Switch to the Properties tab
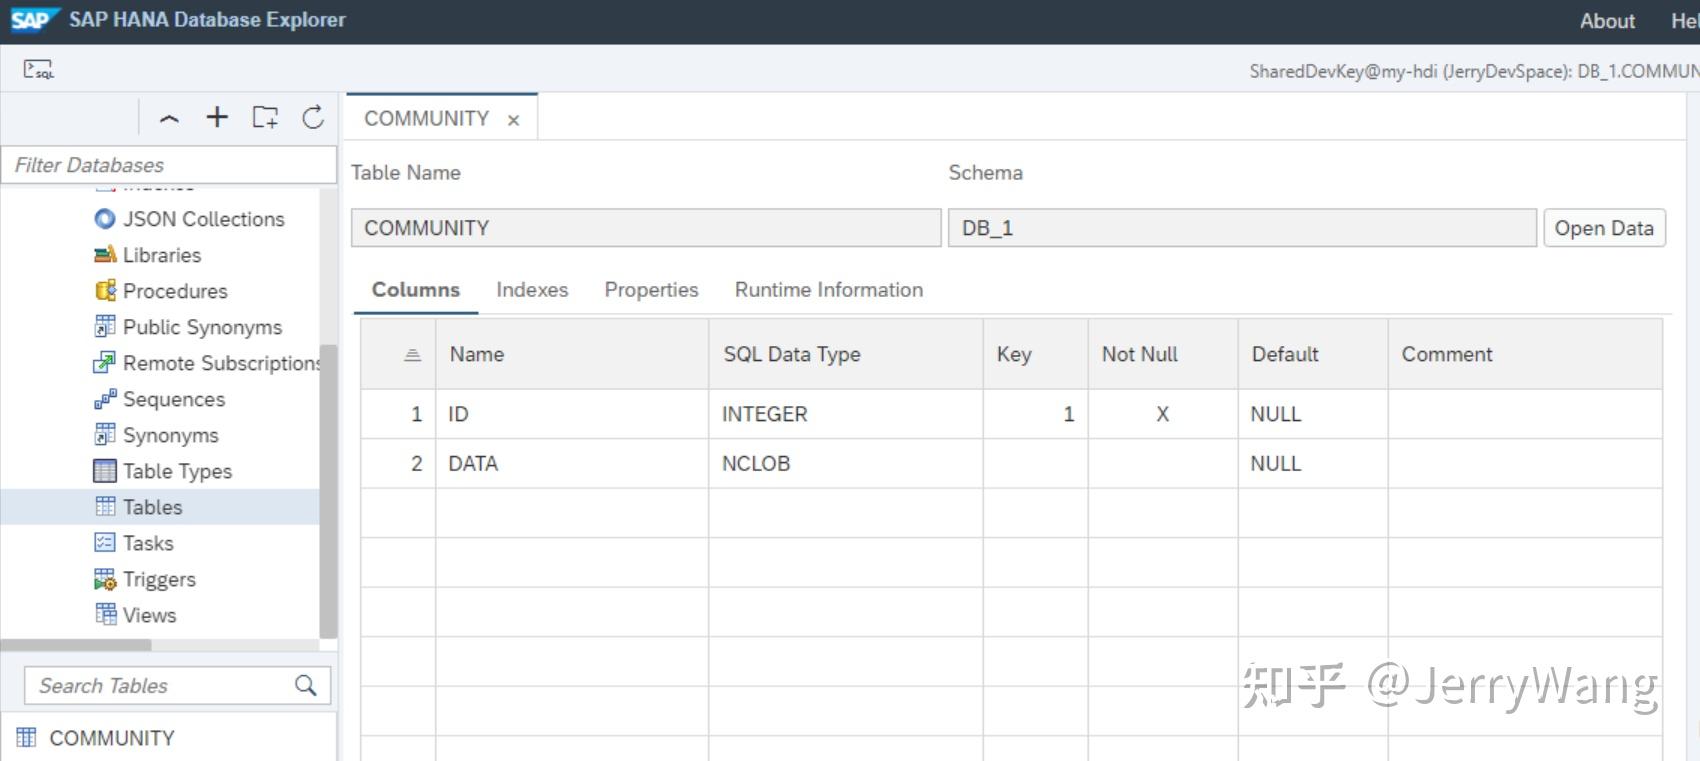This screenshot has height=761, width=1700. click(651, 290)
